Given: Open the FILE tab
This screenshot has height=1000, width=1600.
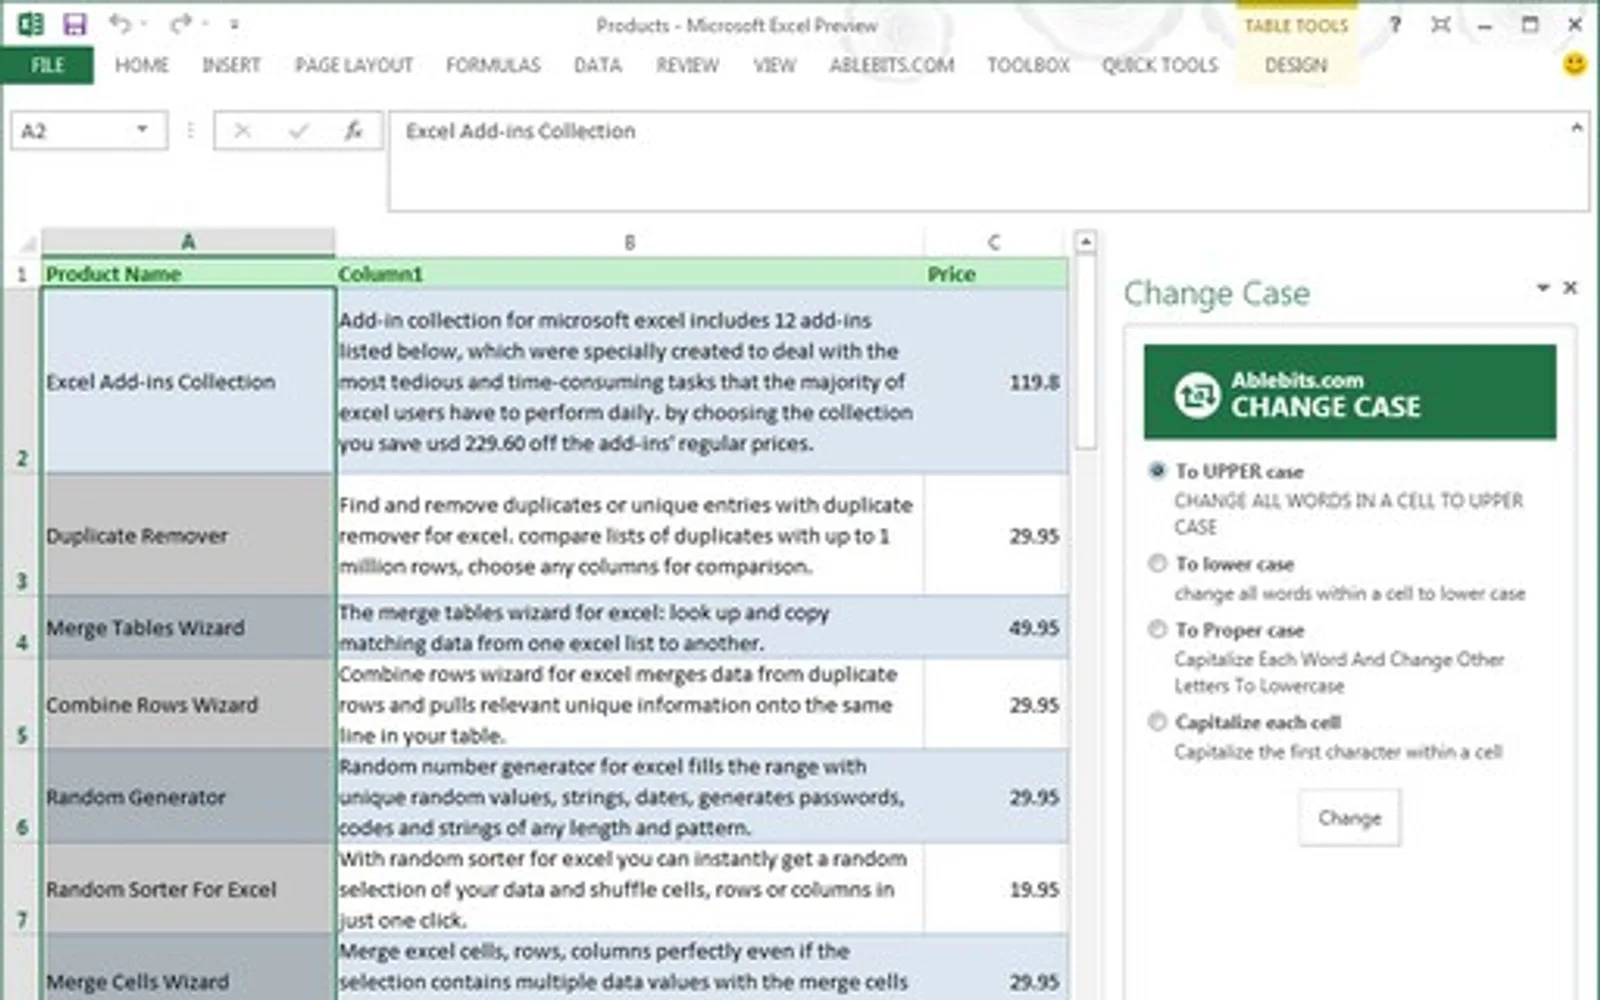Looking at the screenshot, I should [x=47, y=65].
